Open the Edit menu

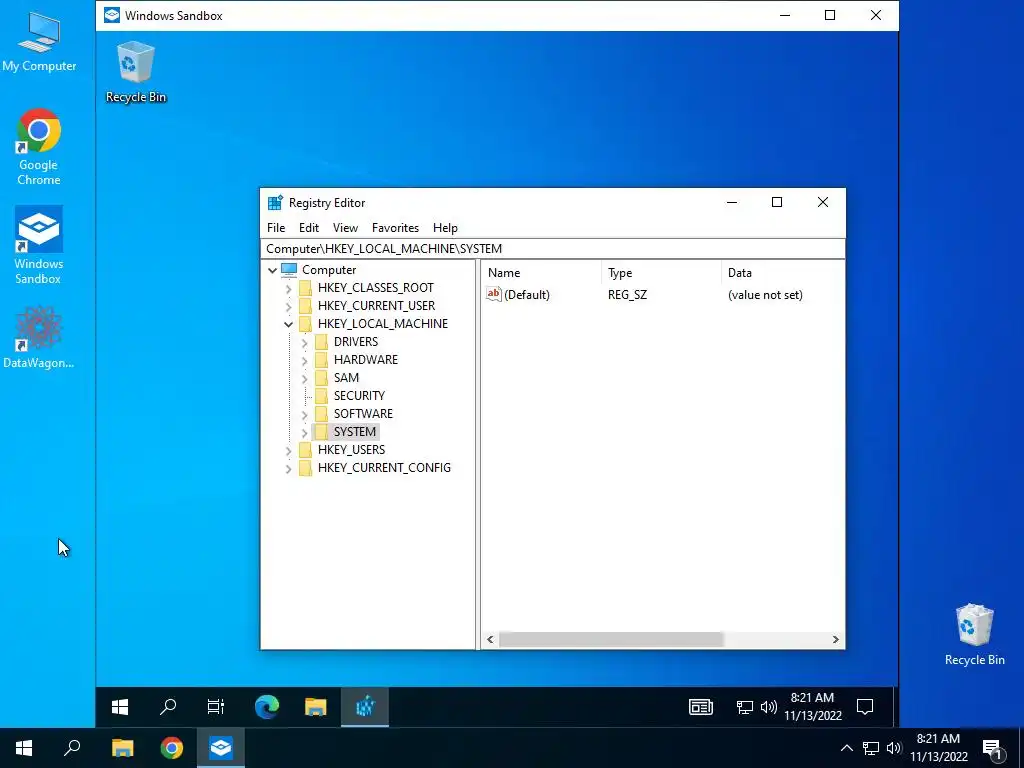(x=309, y=228)
